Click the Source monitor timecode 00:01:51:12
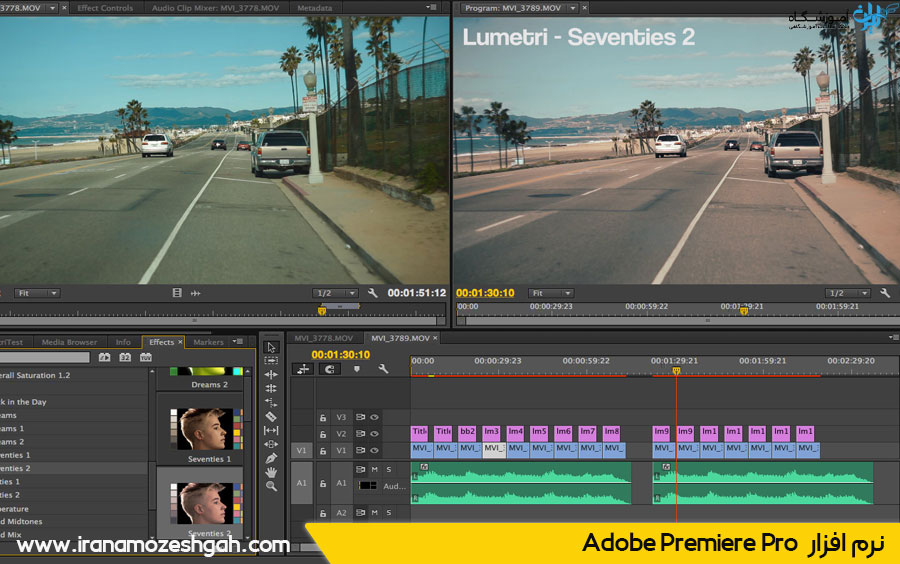900x564 pixels. click(x=417, y=293)
